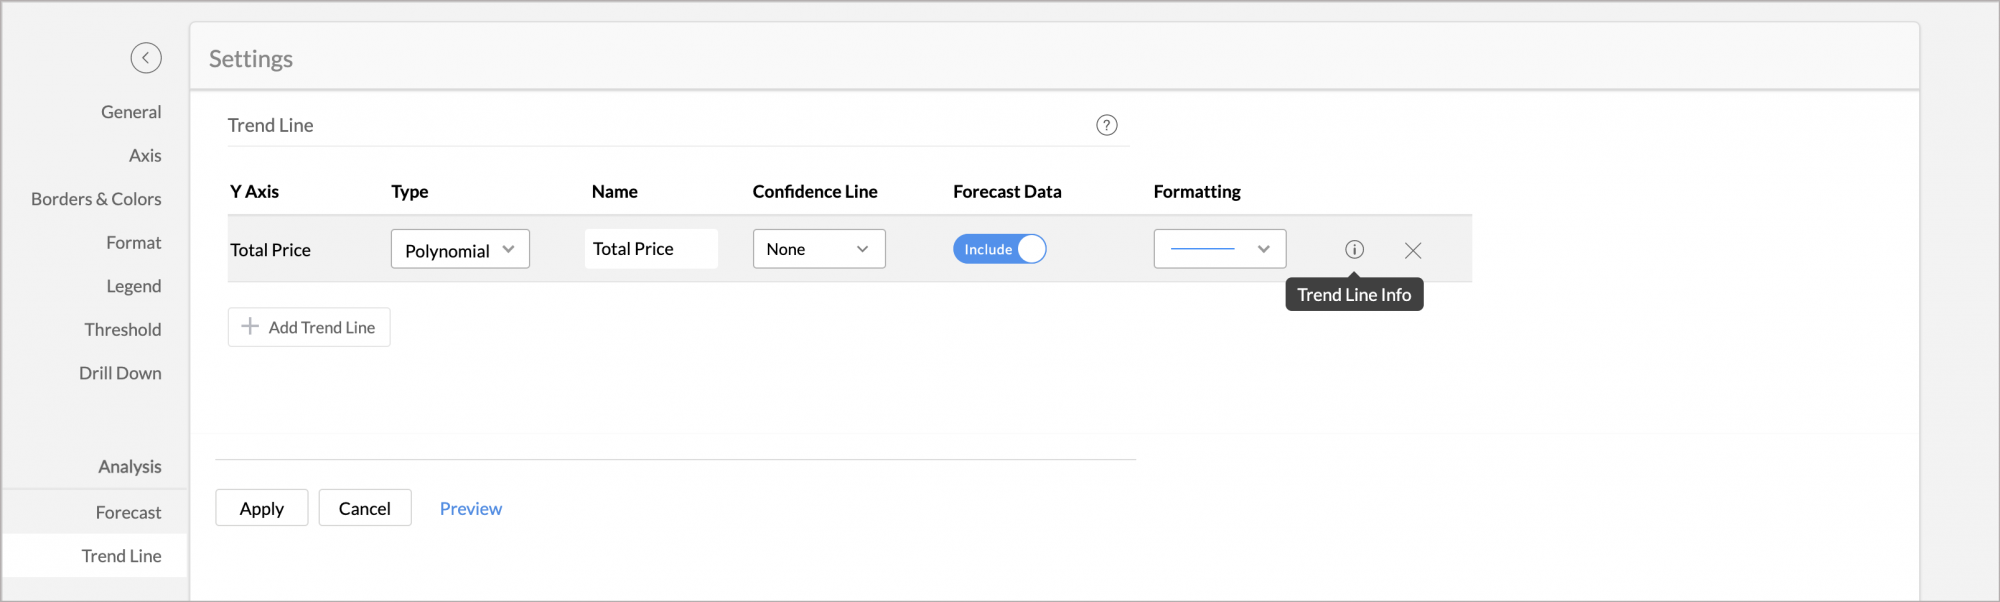Open the Polynomial type dropdown
The image size is (2000, 602).
click(460, 250)
